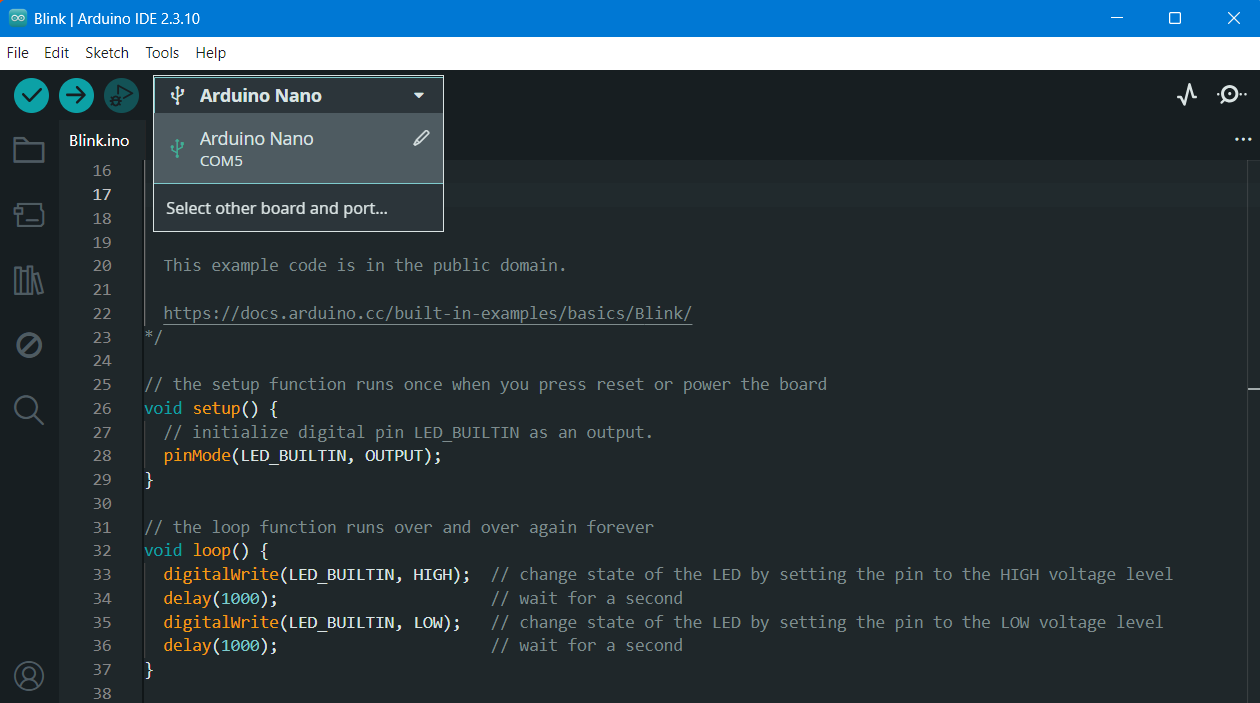The height and width of the screenshot is (703, 1260).
Task: Click line number 26 in the gutter
Action: (x=102, y=408)
